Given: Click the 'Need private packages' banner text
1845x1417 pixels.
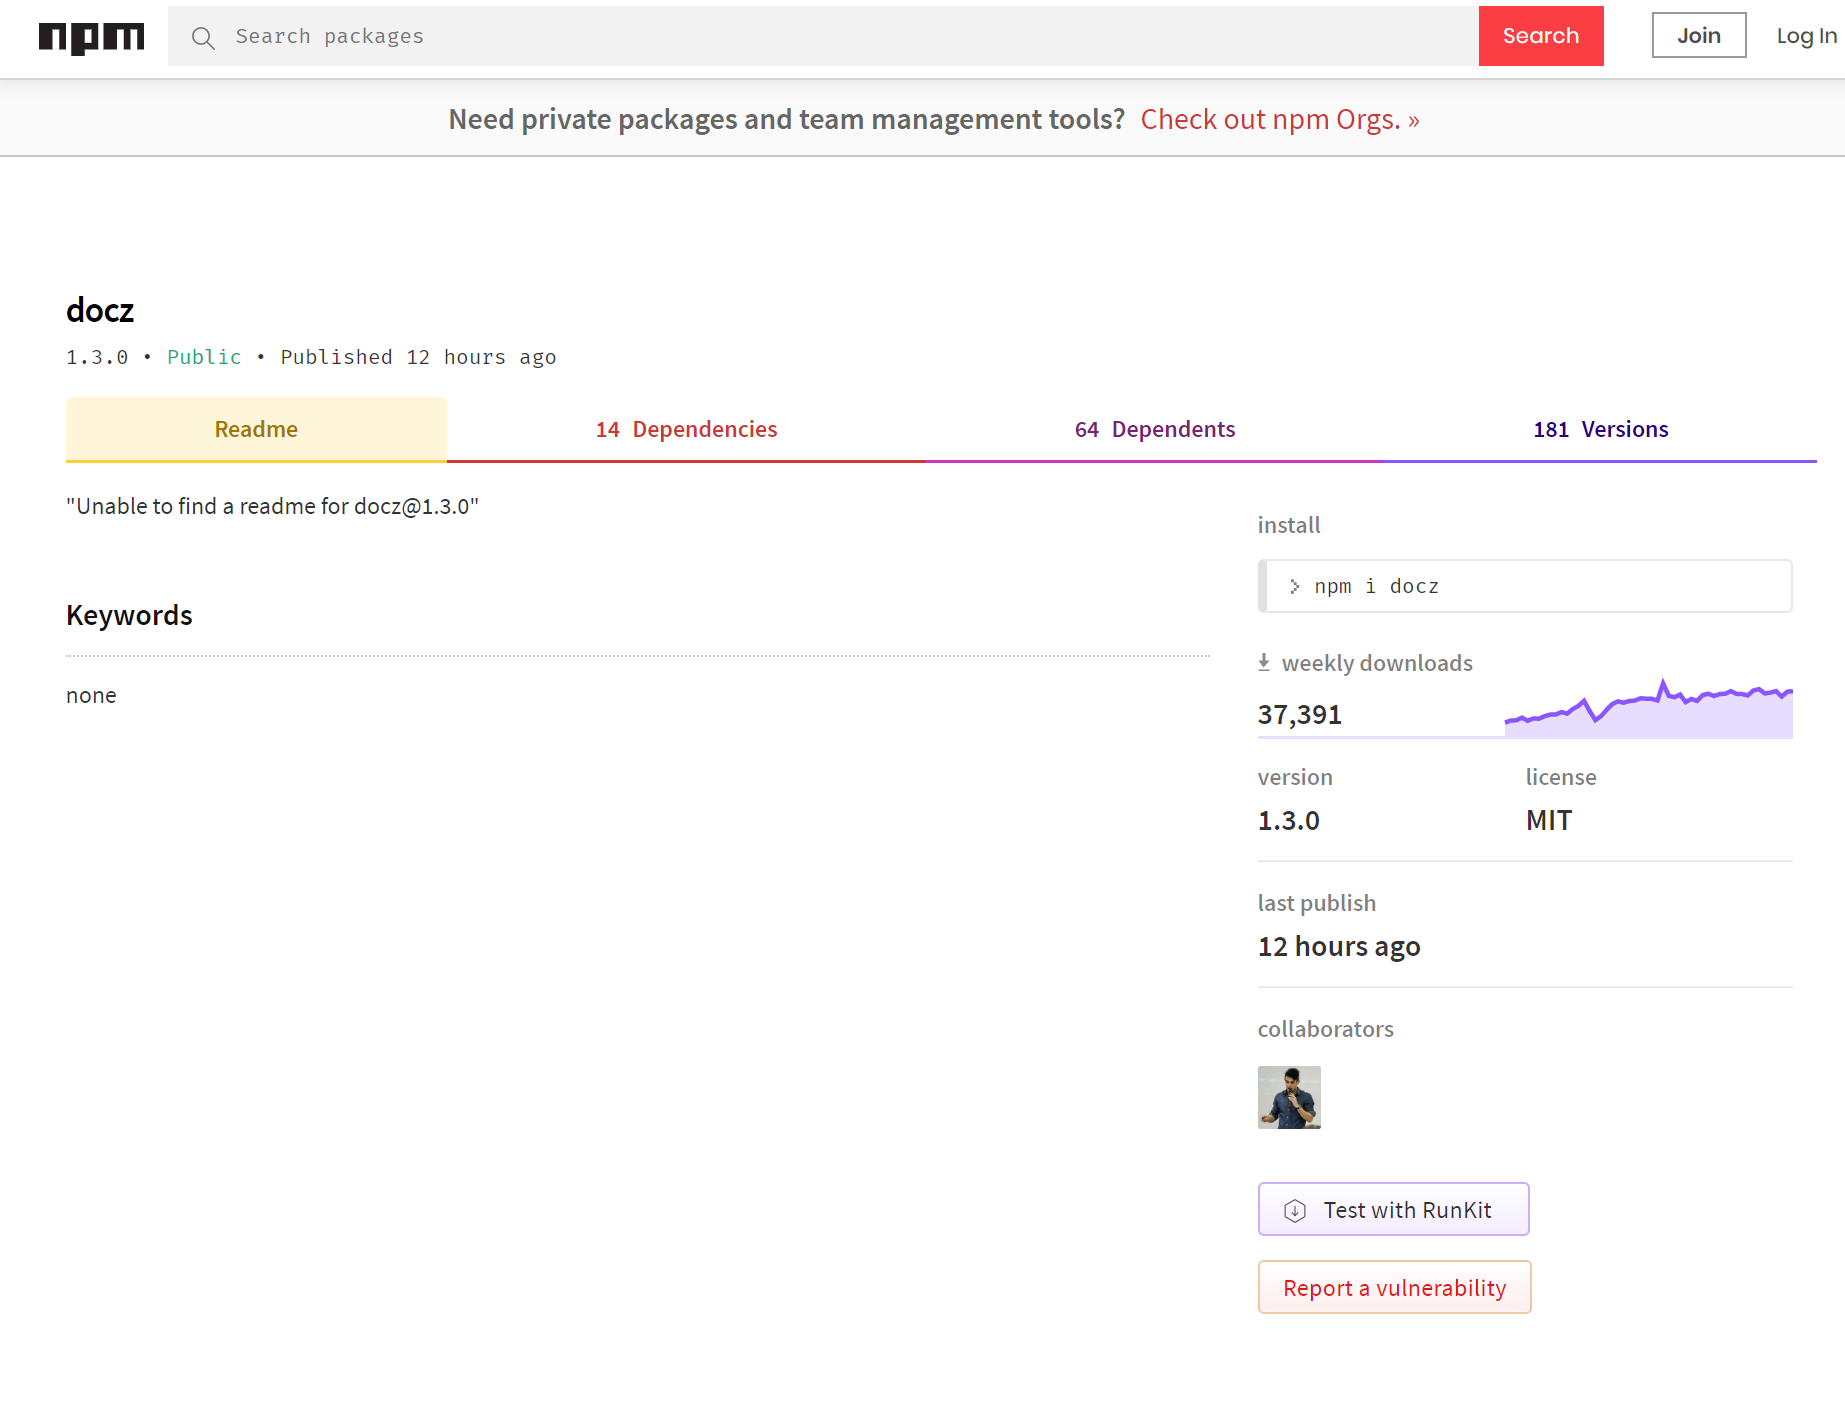Looking at the screenshot, I should [787, 119].
